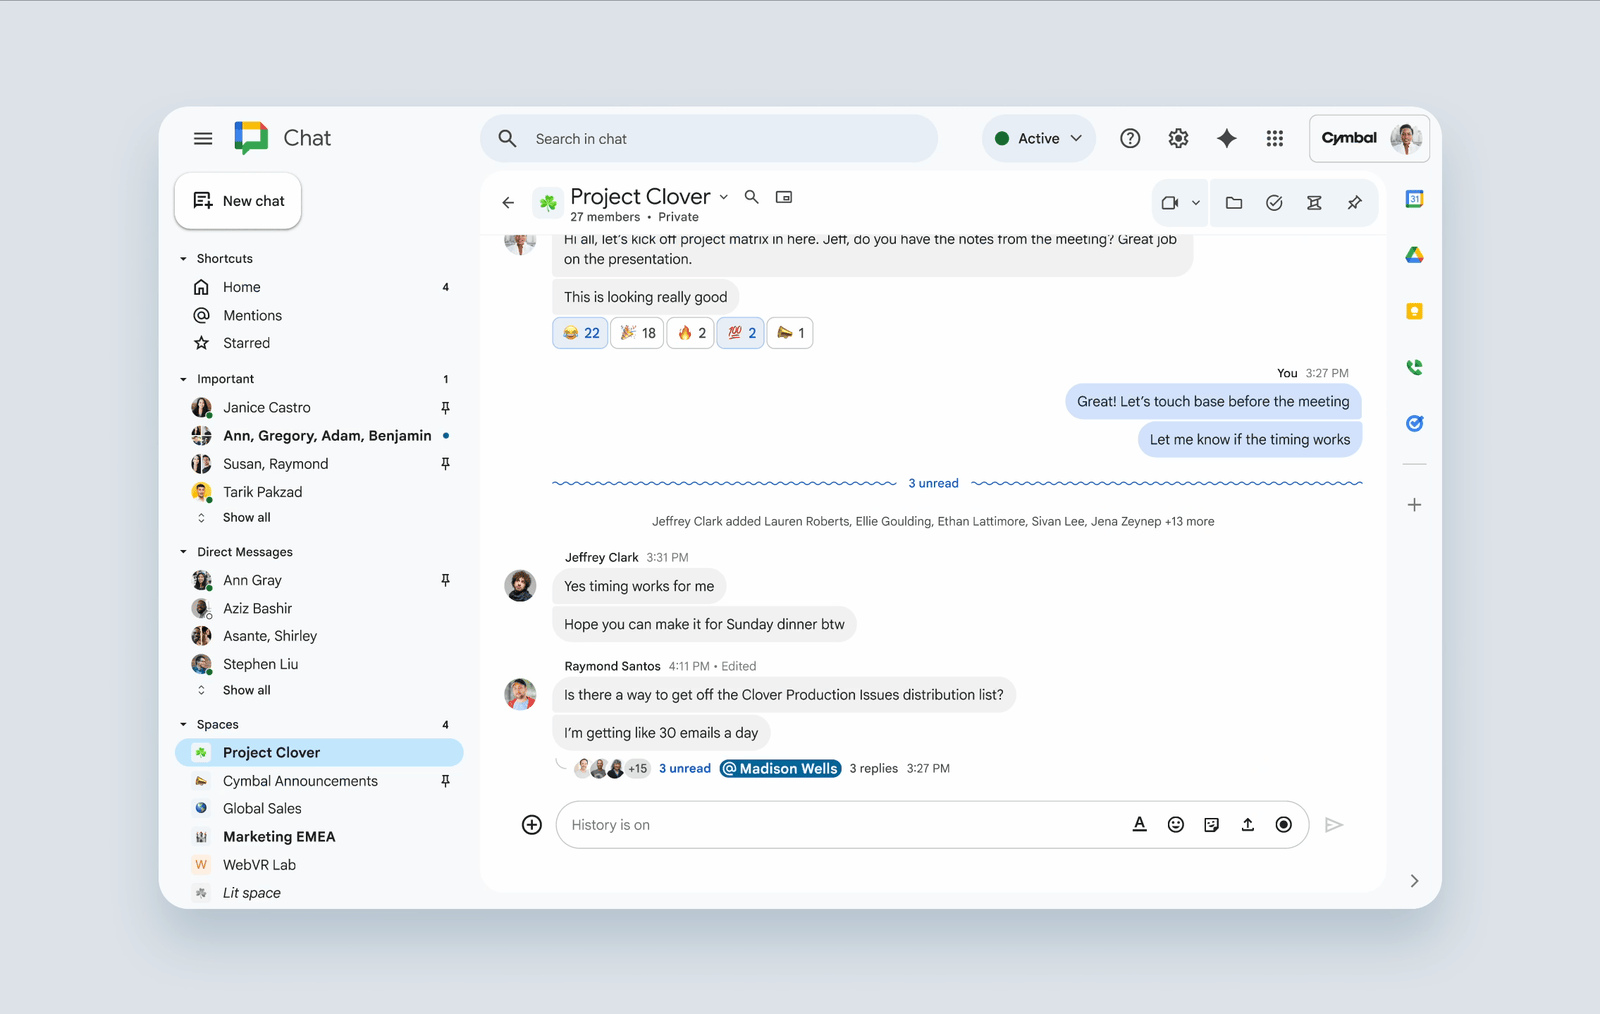Open Google Calendar in the side panel
Viewport: 1600px width, 1014px height.
tap(1414, 199)
